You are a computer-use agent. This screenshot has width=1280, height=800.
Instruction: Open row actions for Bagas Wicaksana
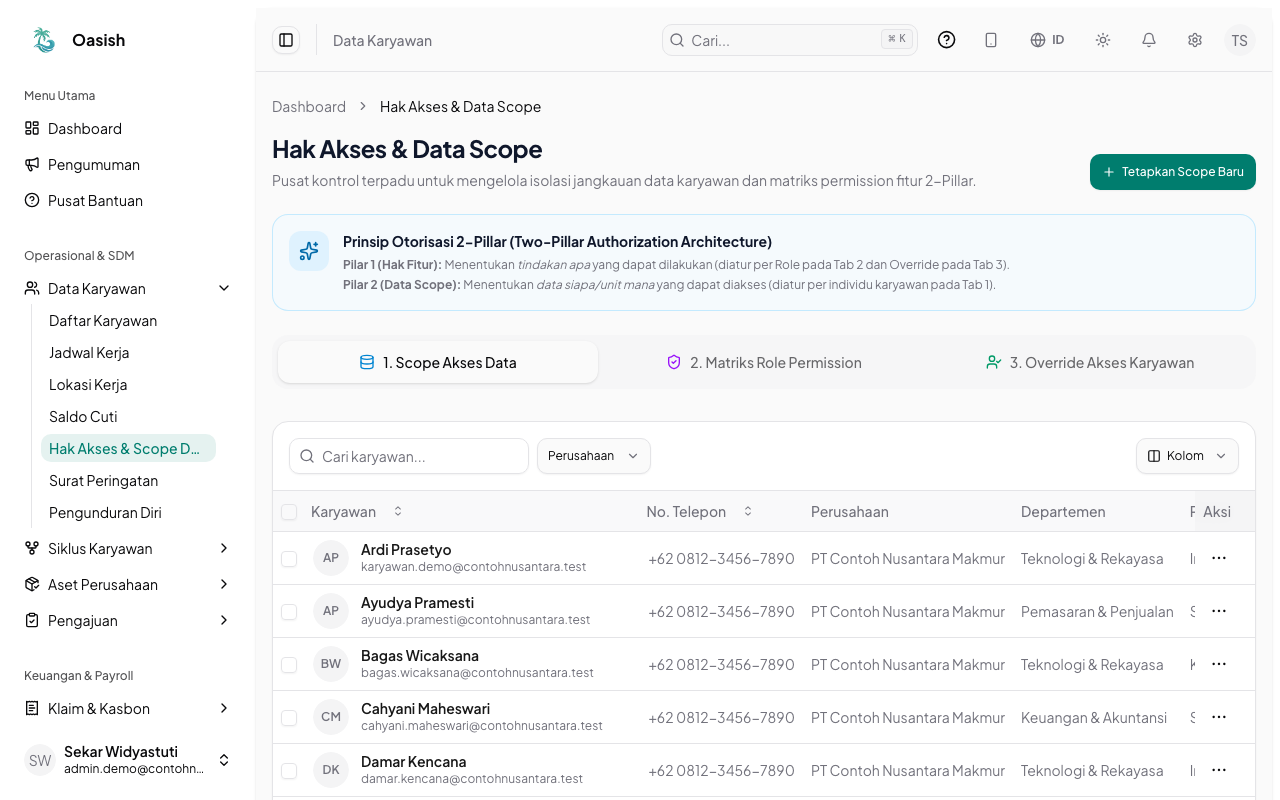[1219, 664]
